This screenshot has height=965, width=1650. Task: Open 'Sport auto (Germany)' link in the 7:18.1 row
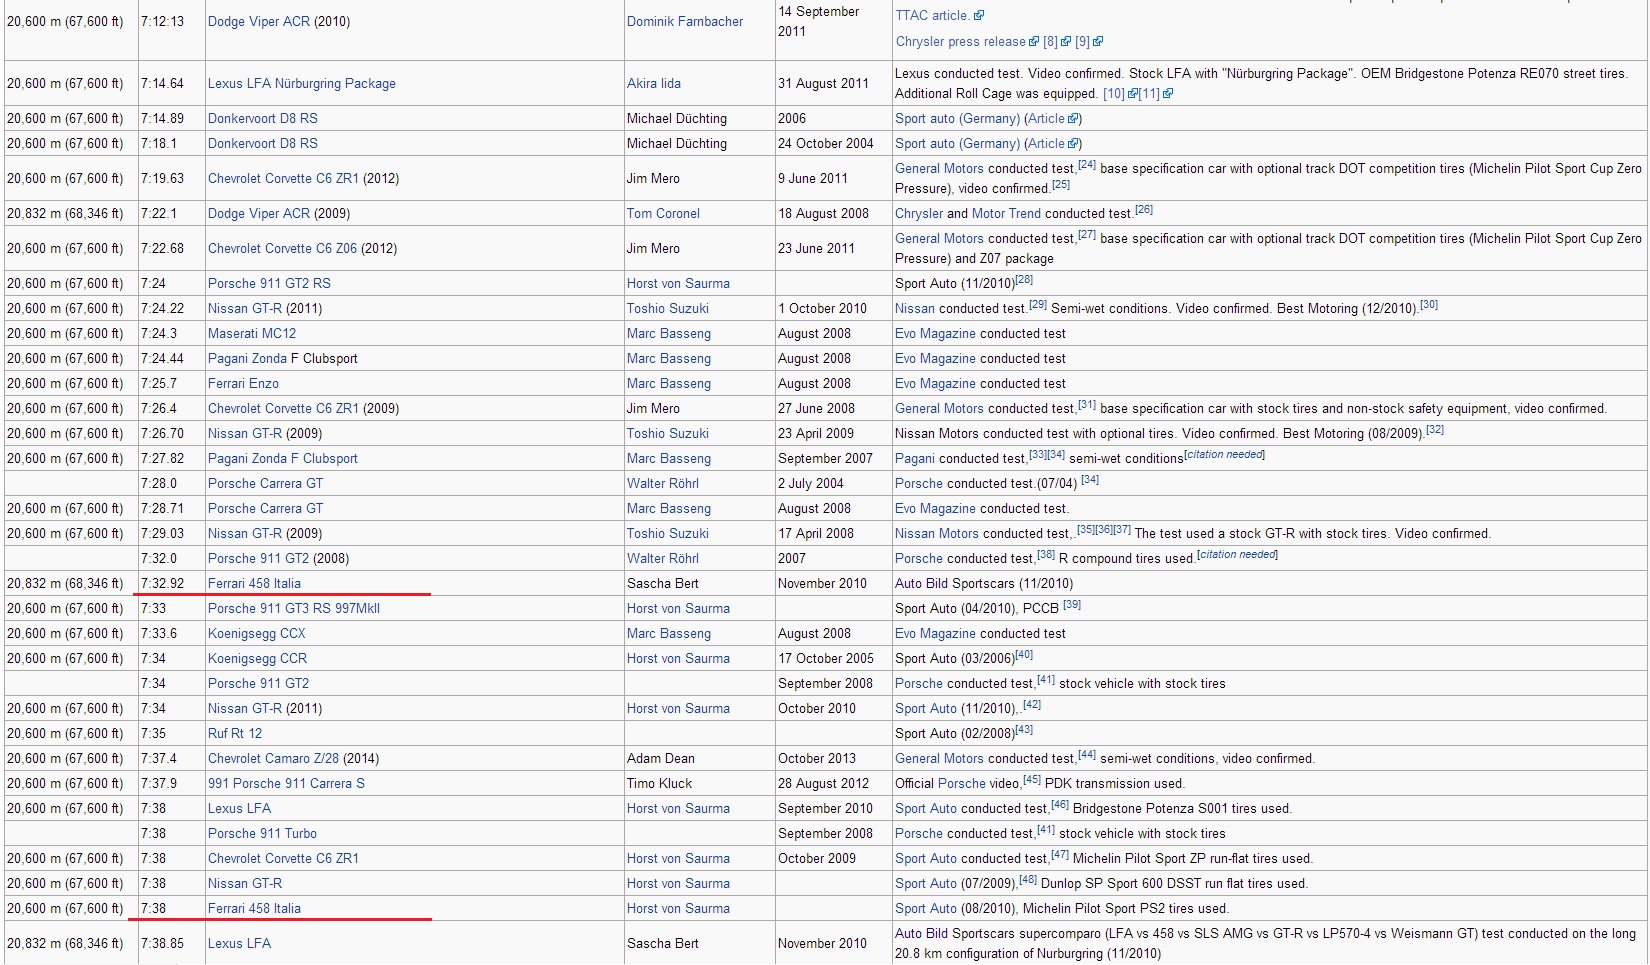(x=957, y=143)
